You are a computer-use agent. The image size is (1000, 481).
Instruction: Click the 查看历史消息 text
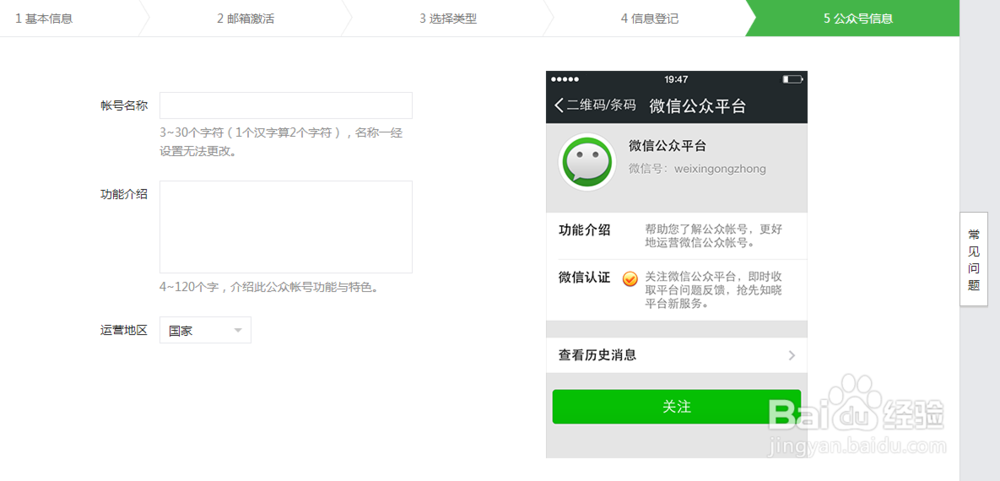coord(598,355)
